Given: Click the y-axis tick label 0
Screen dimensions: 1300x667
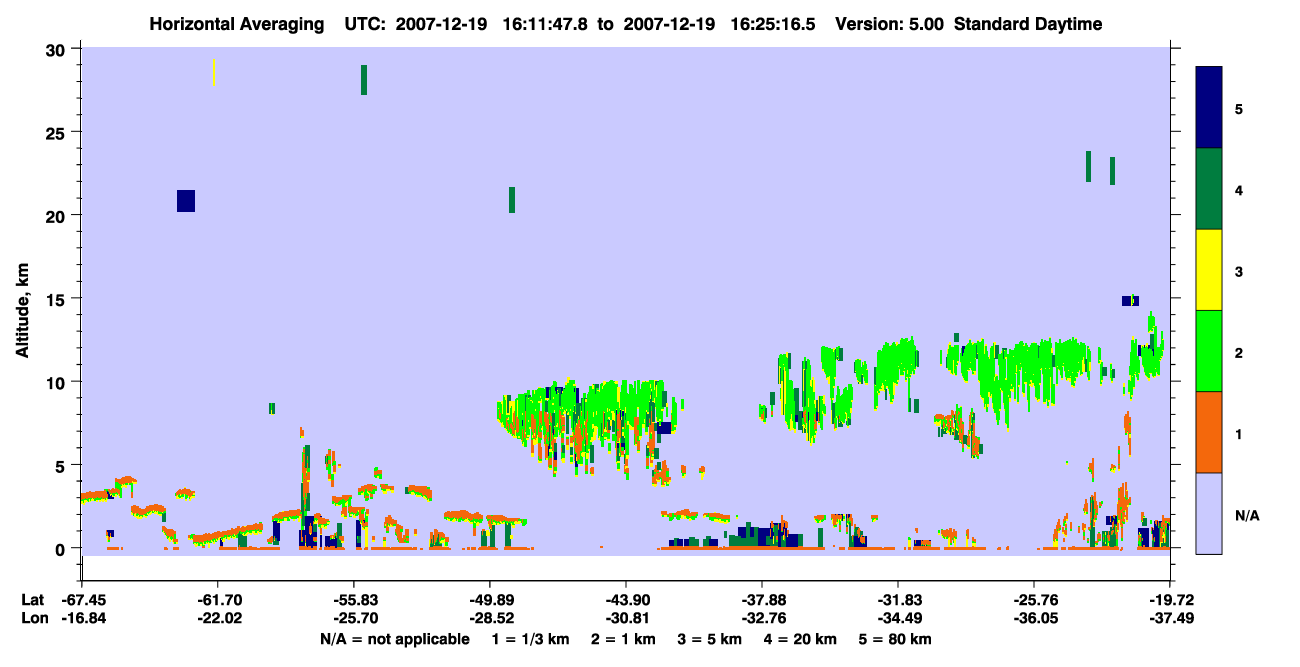Looking at the screenshot, I should (x=62, y=548).
